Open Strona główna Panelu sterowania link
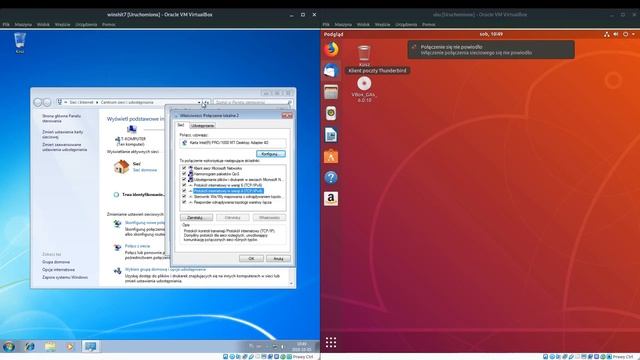Viewport: 640px width, 360px height. click(61, 118)
